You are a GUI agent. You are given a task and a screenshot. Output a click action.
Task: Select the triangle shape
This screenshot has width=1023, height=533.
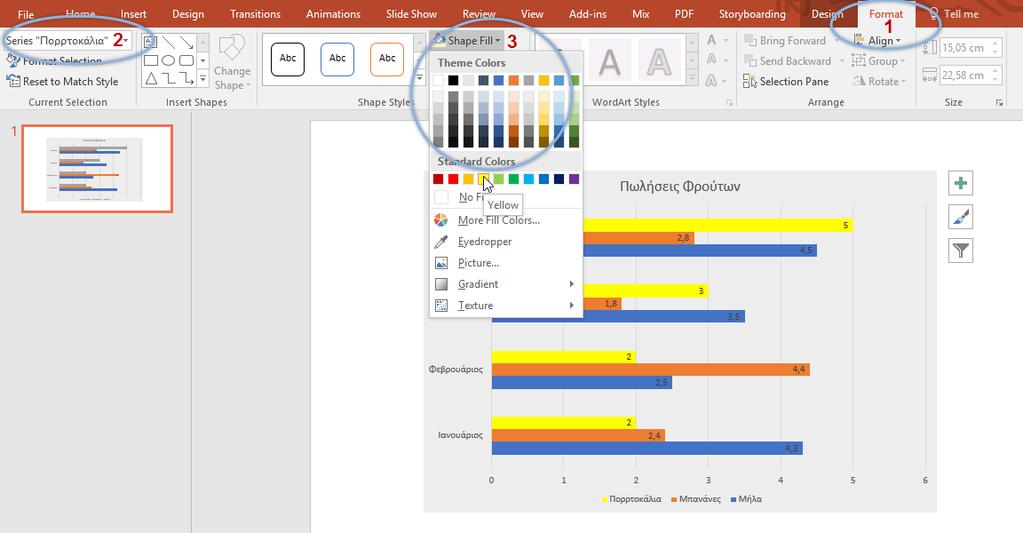(x=150, y=79)
